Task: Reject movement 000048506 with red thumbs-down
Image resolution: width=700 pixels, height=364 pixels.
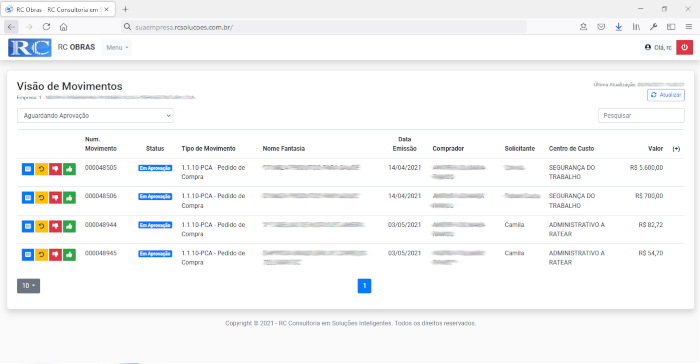Action: tap(55, 197)
